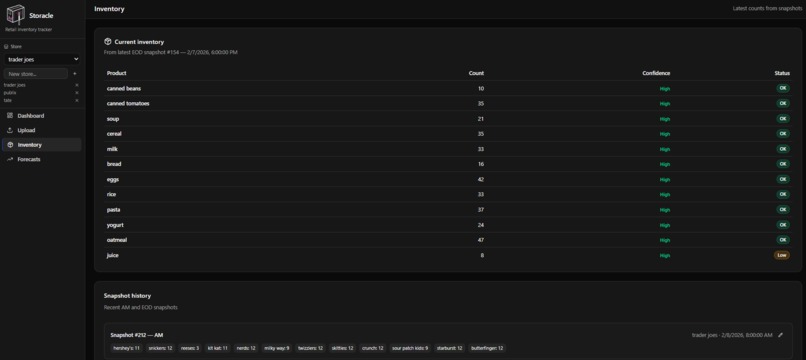The height and width of the screenshot is (360, 806).
Task: Click the butterfinger: 12 chip
Action: 487,348
